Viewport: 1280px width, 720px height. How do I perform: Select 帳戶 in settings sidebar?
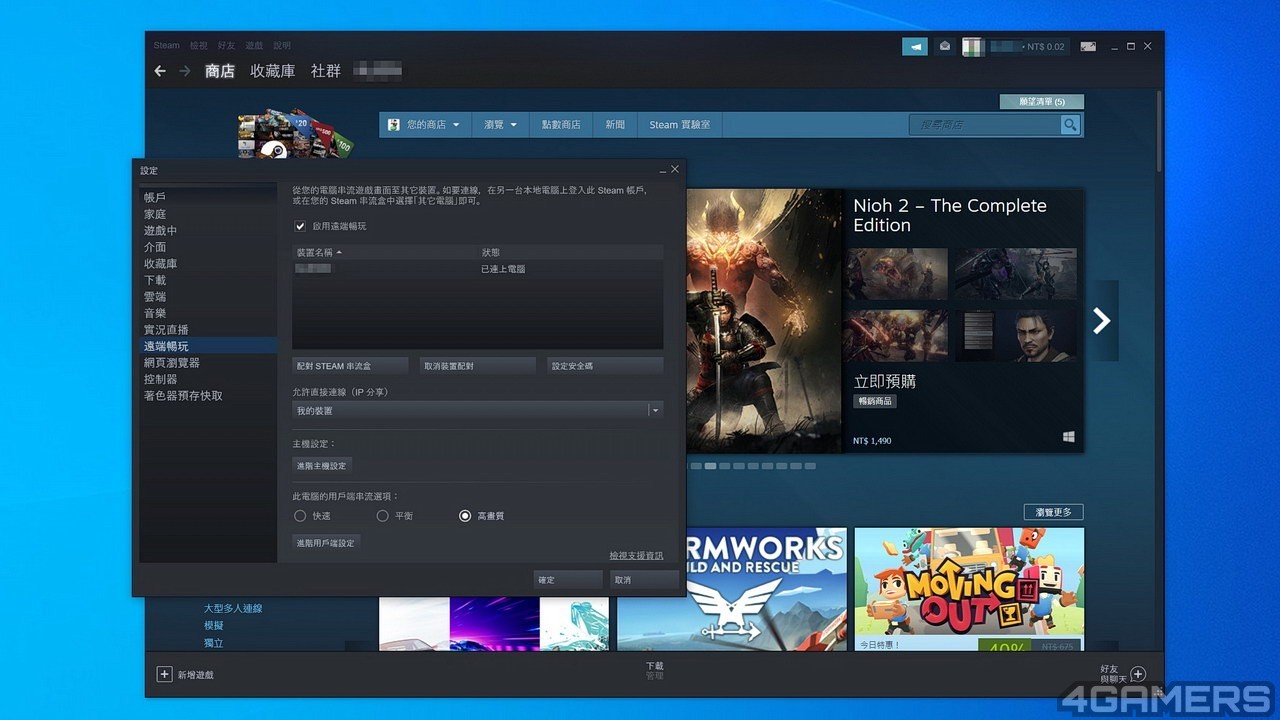point(208,198)
